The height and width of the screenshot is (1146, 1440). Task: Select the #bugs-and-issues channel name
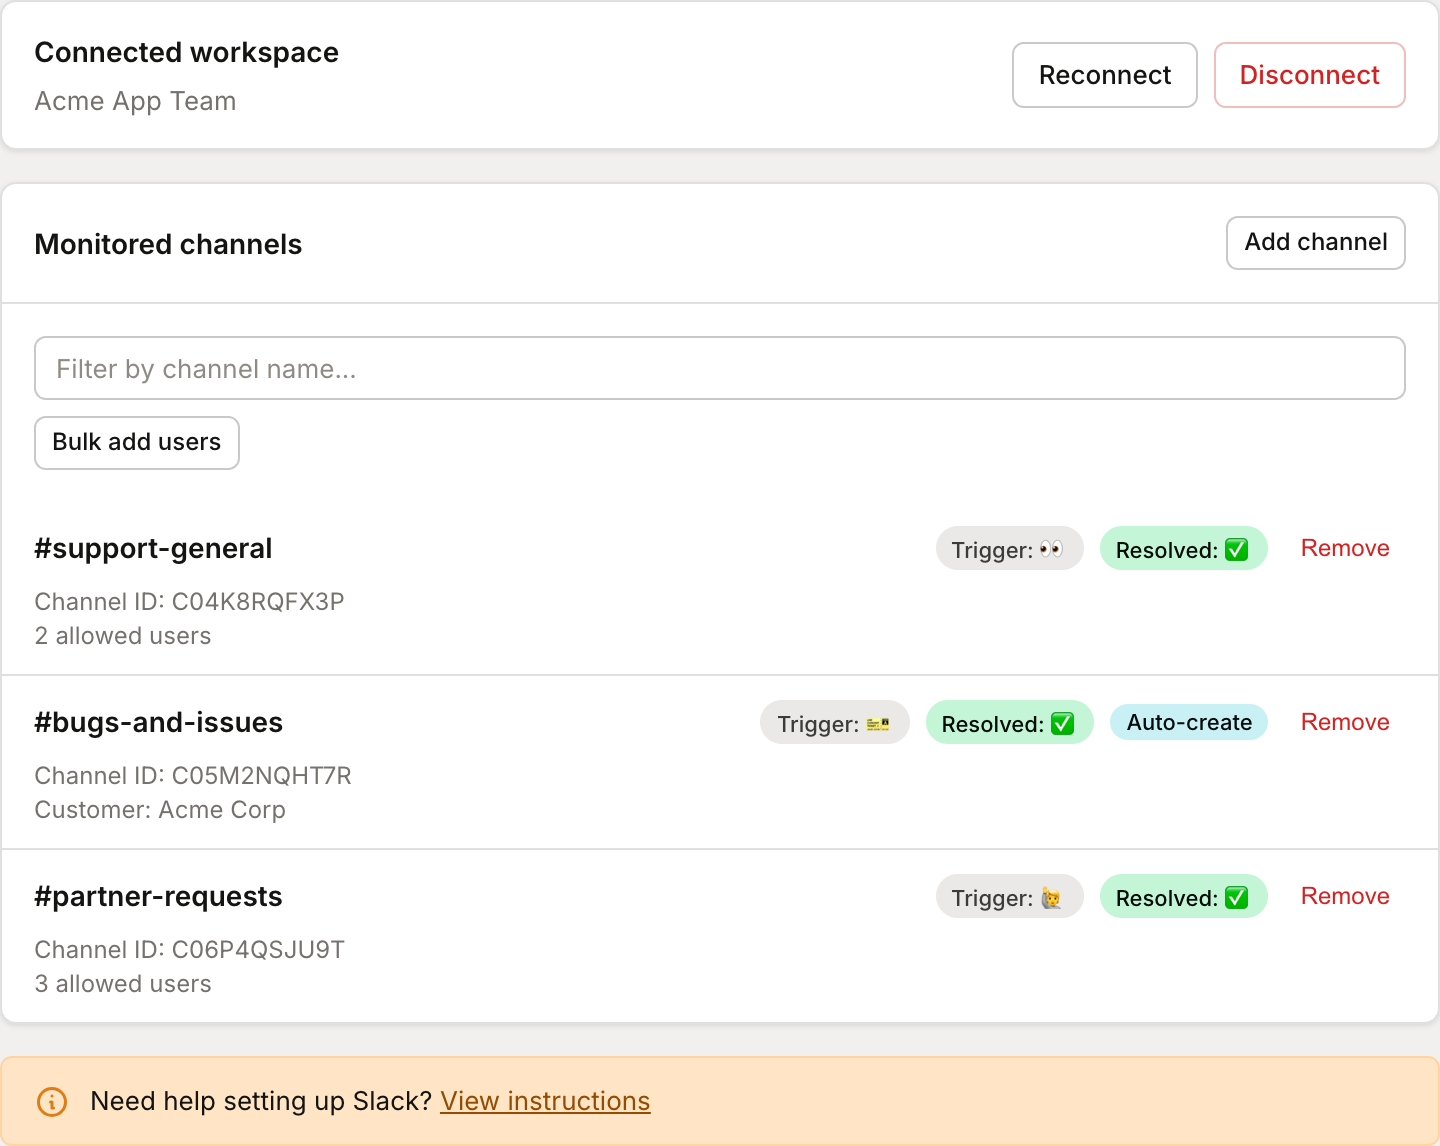(159, 723)
